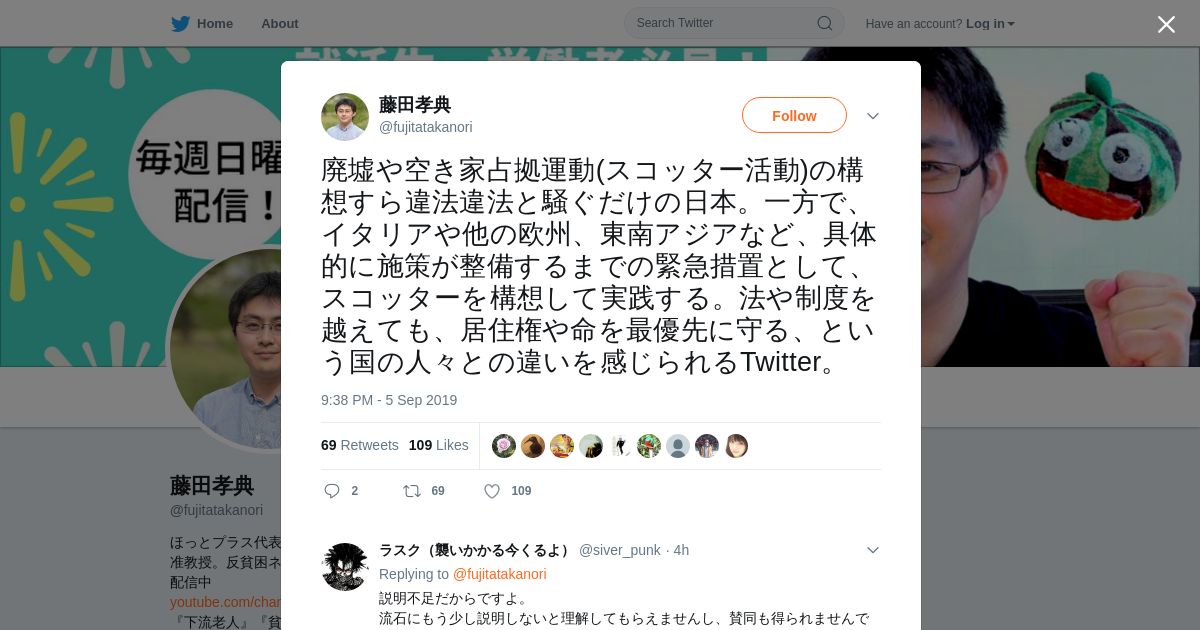Click the Twitter bird logo
The height and width of the screenshot is (630, 1200).
tap(180, 23)
